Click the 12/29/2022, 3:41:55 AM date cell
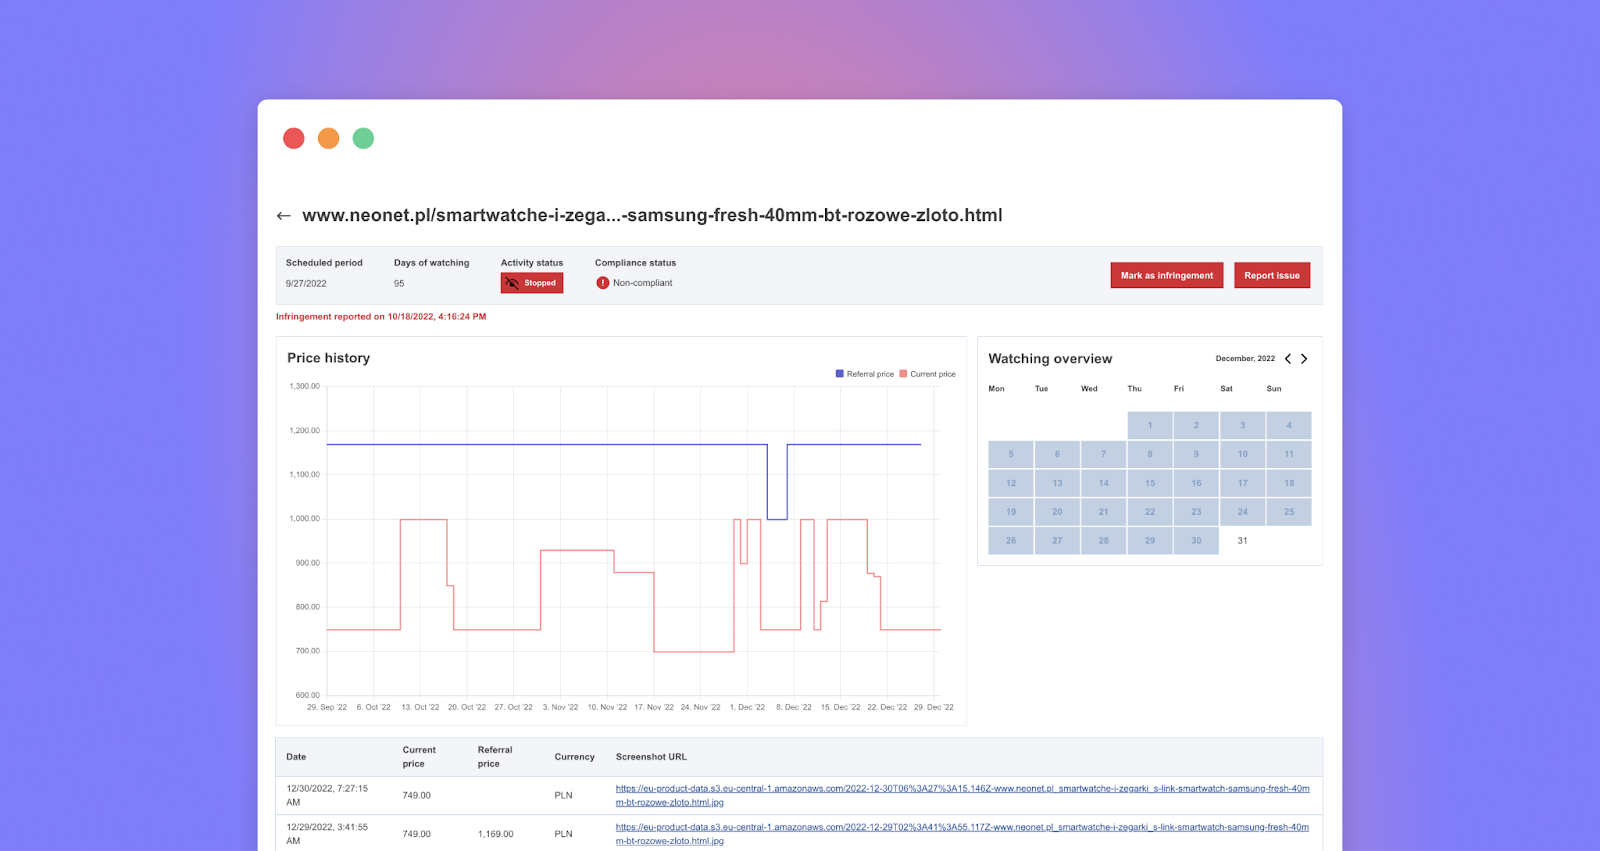 tap(327, 834)
